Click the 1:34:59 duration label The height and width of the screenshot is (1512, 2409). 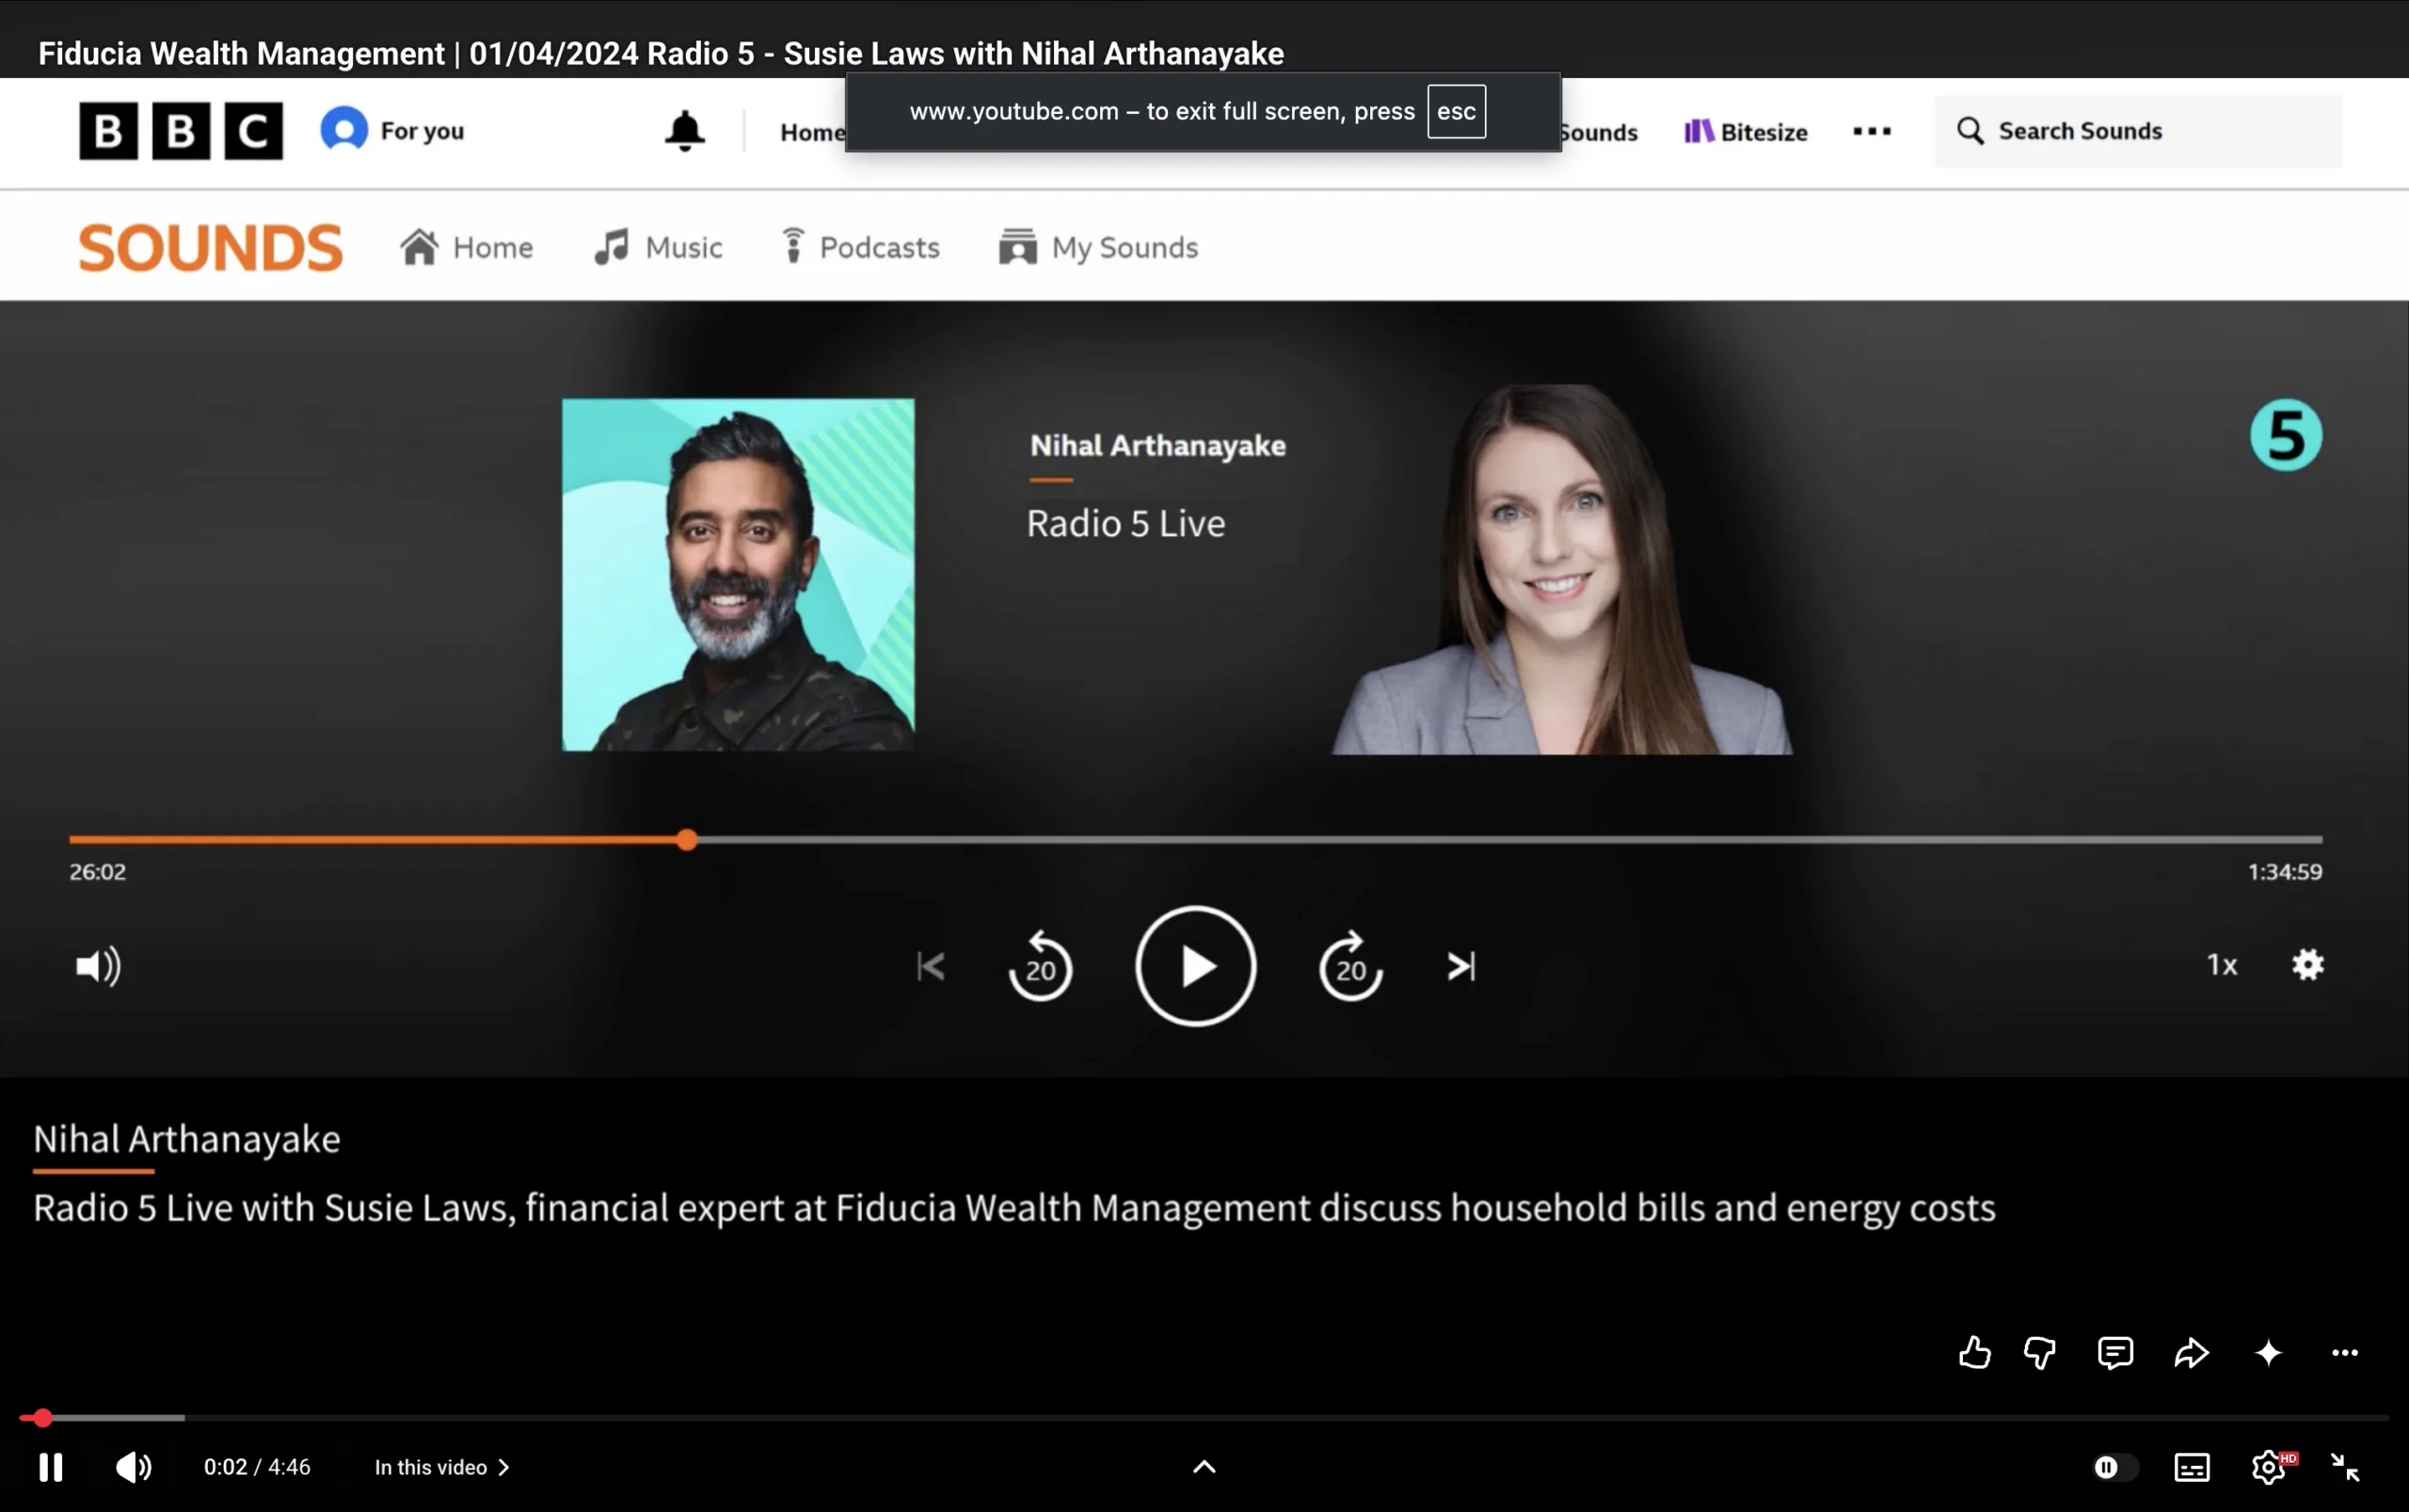[2285, 872]
